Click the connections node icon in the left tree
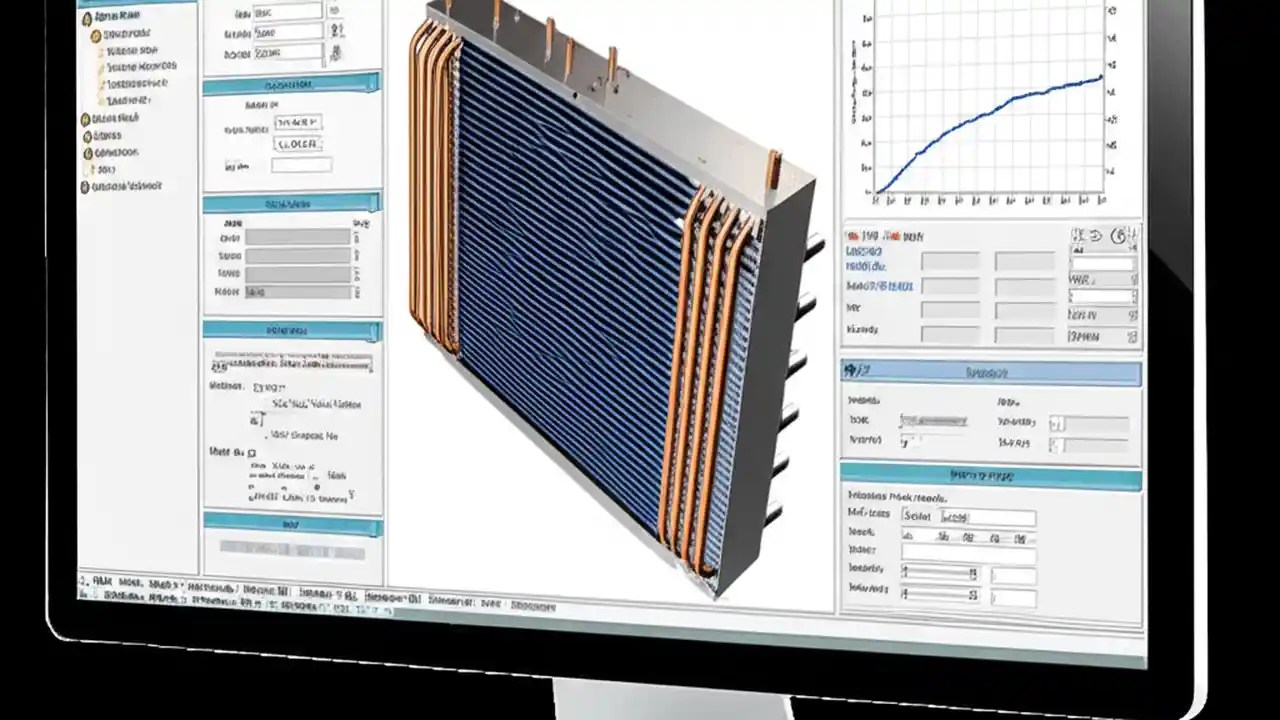Screen dimensions: 1280x720 point(86,152)
